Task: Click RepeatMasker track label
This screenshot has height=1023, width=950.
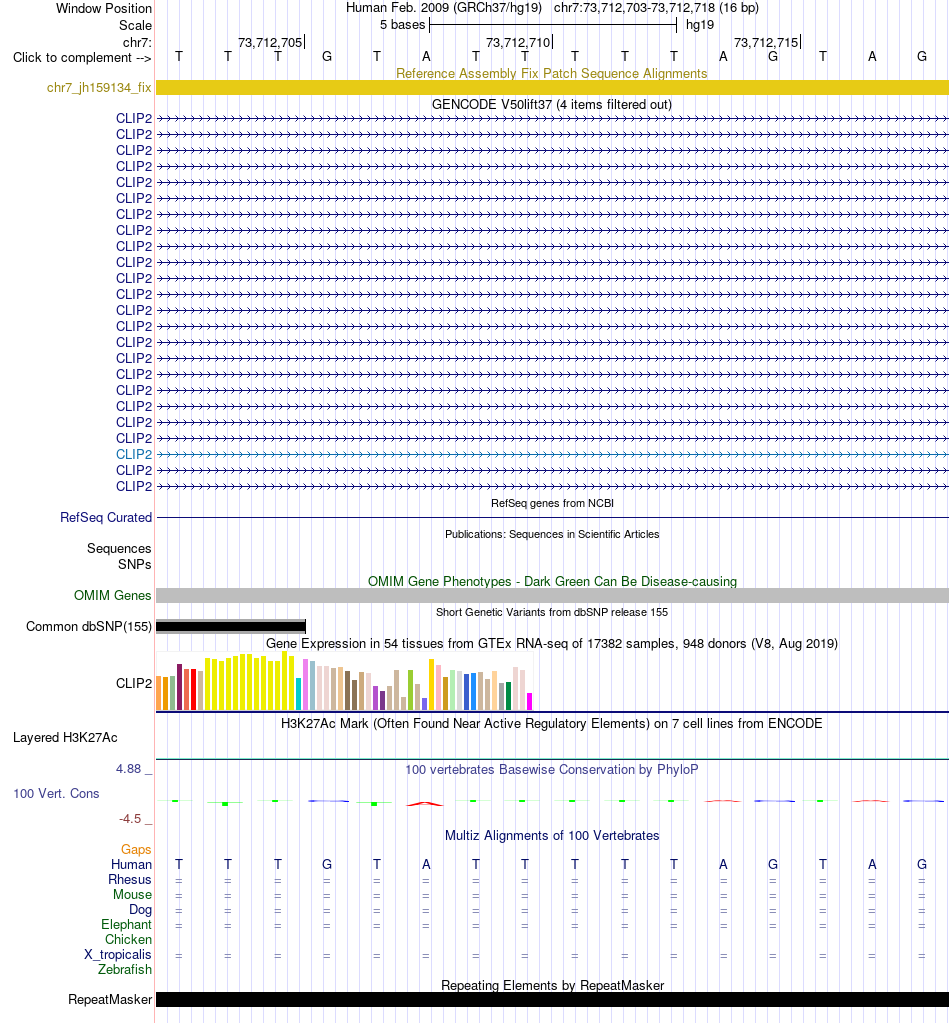Action: coord(110,1000)
